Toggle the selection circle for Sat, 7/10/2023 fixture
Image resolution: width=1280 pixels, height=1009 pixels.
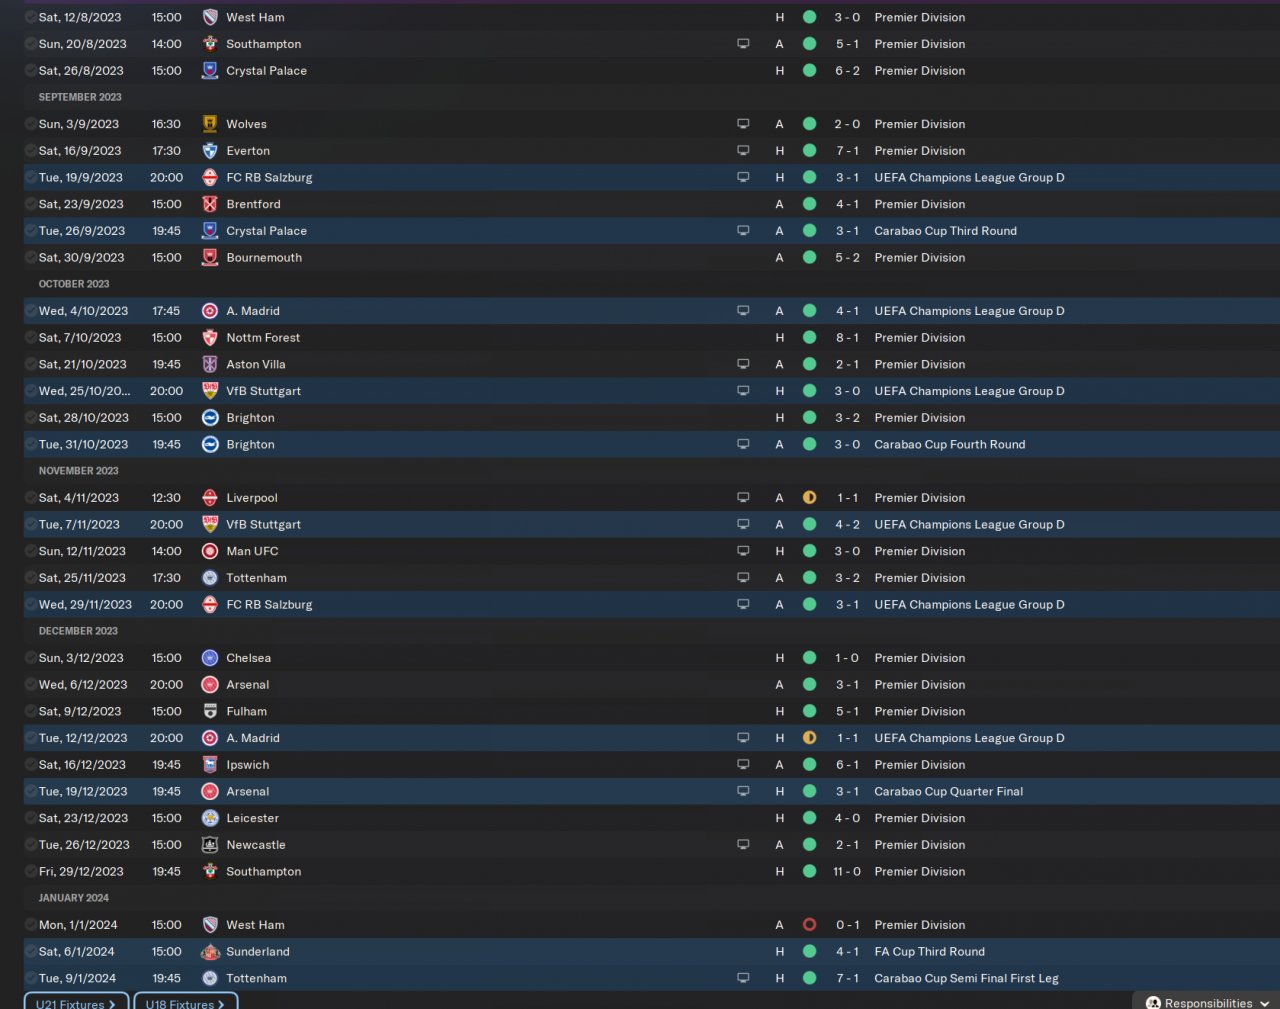coord(31,338)
